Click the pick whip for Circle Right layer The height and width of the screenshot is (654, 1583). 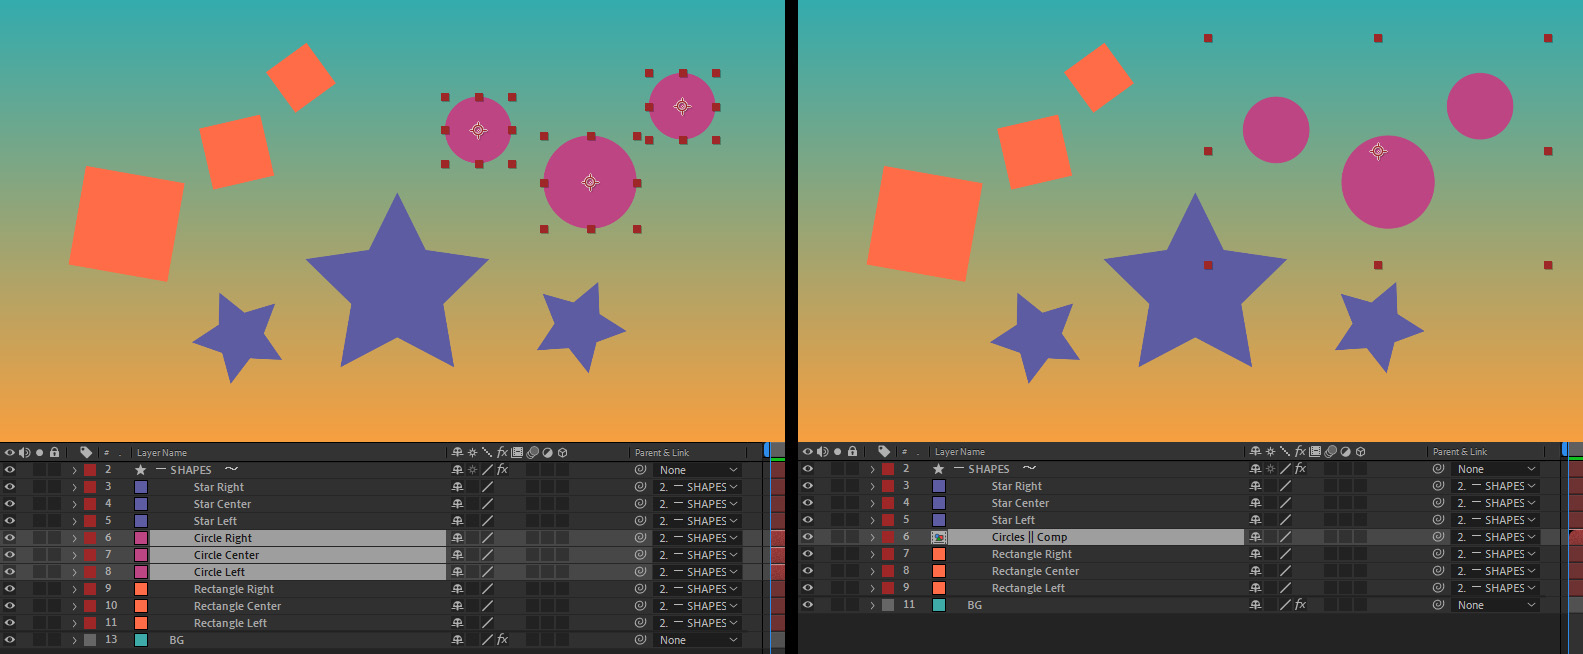pyautogui.click(x=640, y=538)
